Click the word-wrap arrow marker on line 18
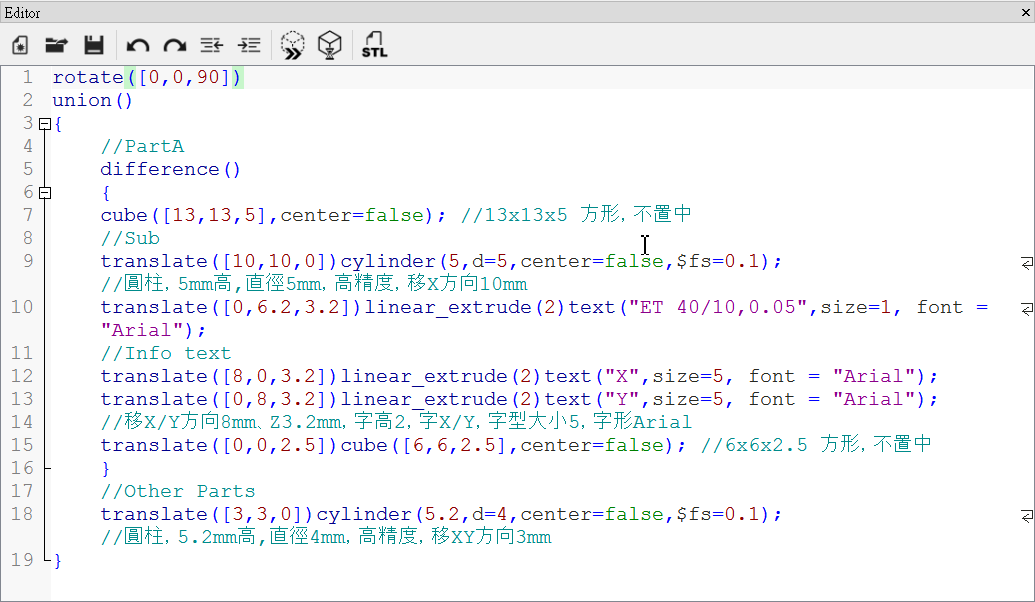 pos(1026,516)
